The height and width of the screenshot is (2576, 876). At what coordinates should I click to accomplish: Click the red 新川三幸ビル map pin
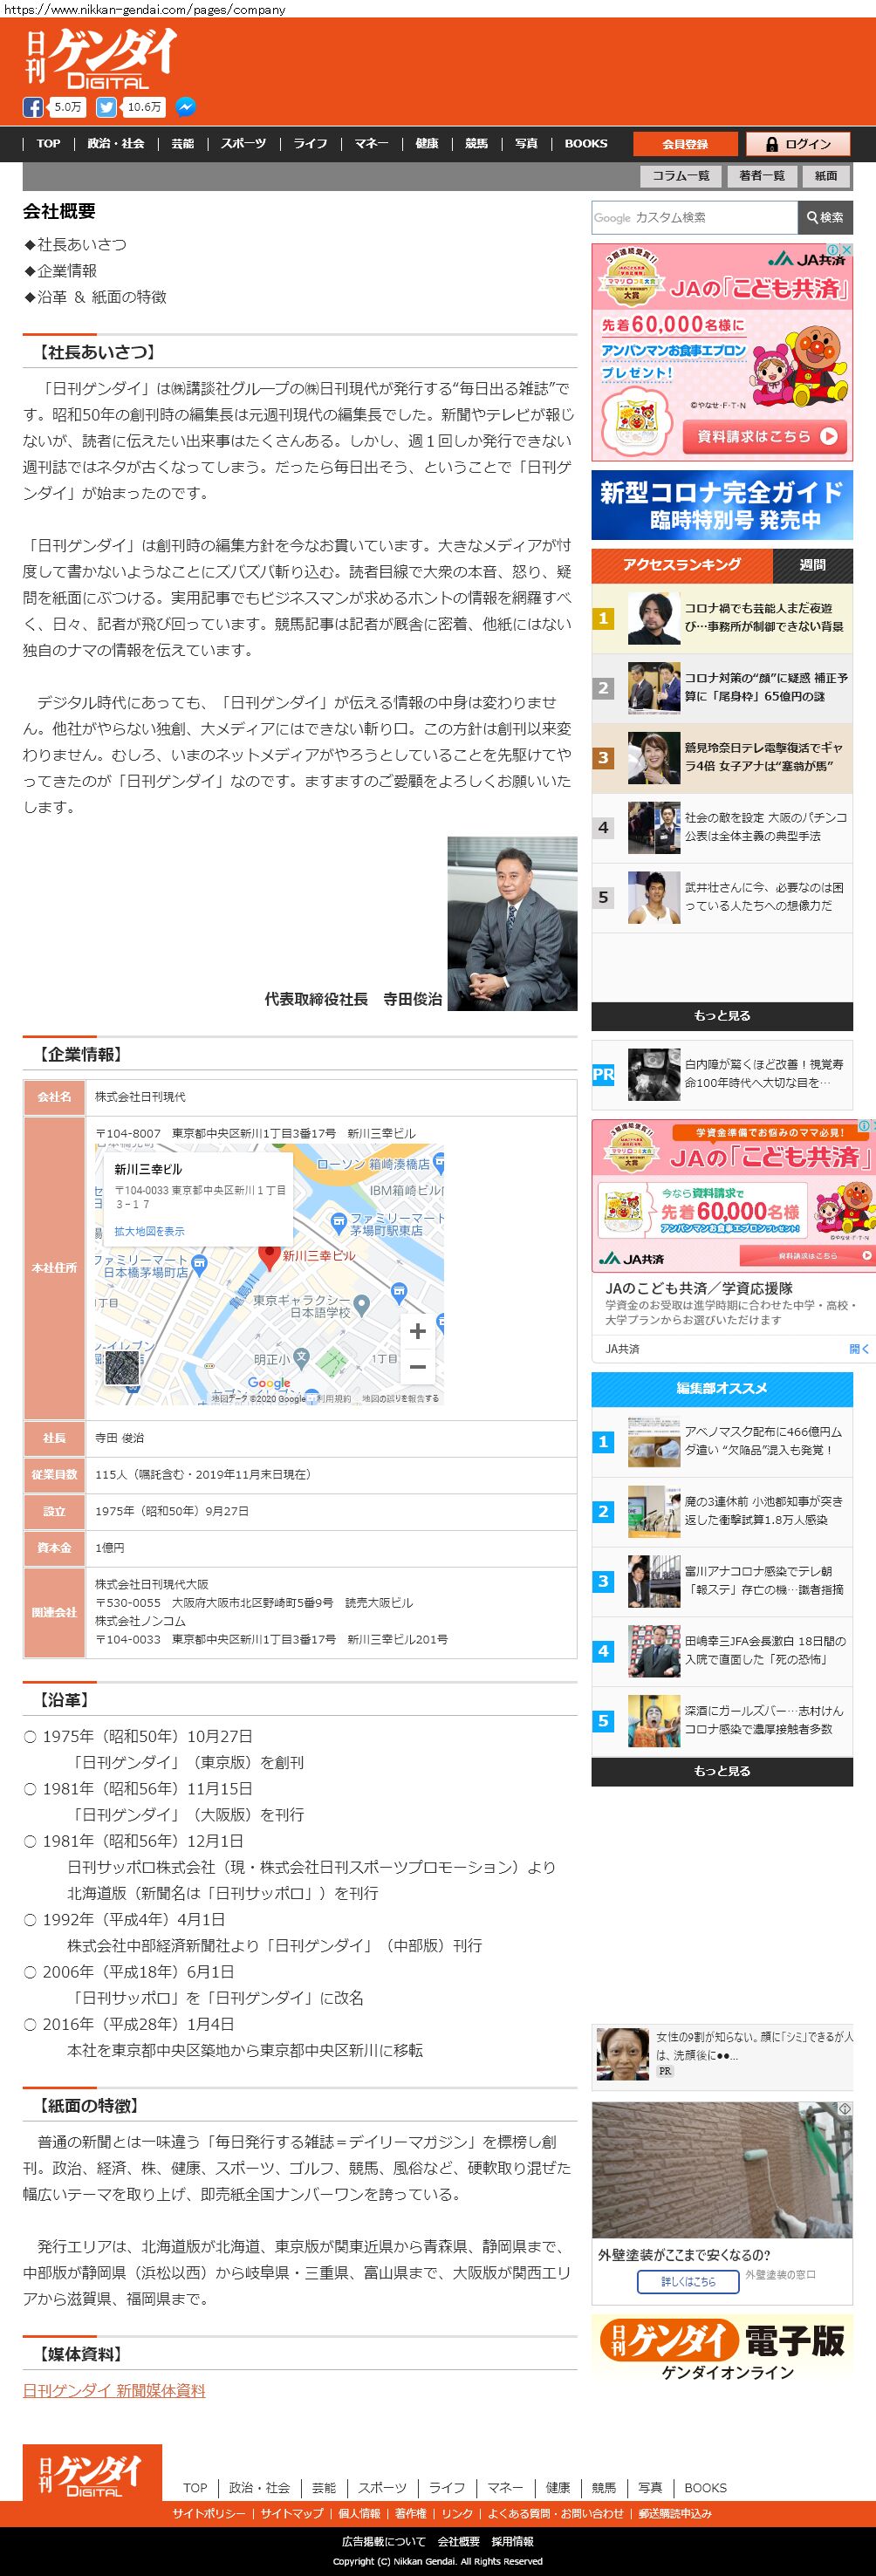268,1256
